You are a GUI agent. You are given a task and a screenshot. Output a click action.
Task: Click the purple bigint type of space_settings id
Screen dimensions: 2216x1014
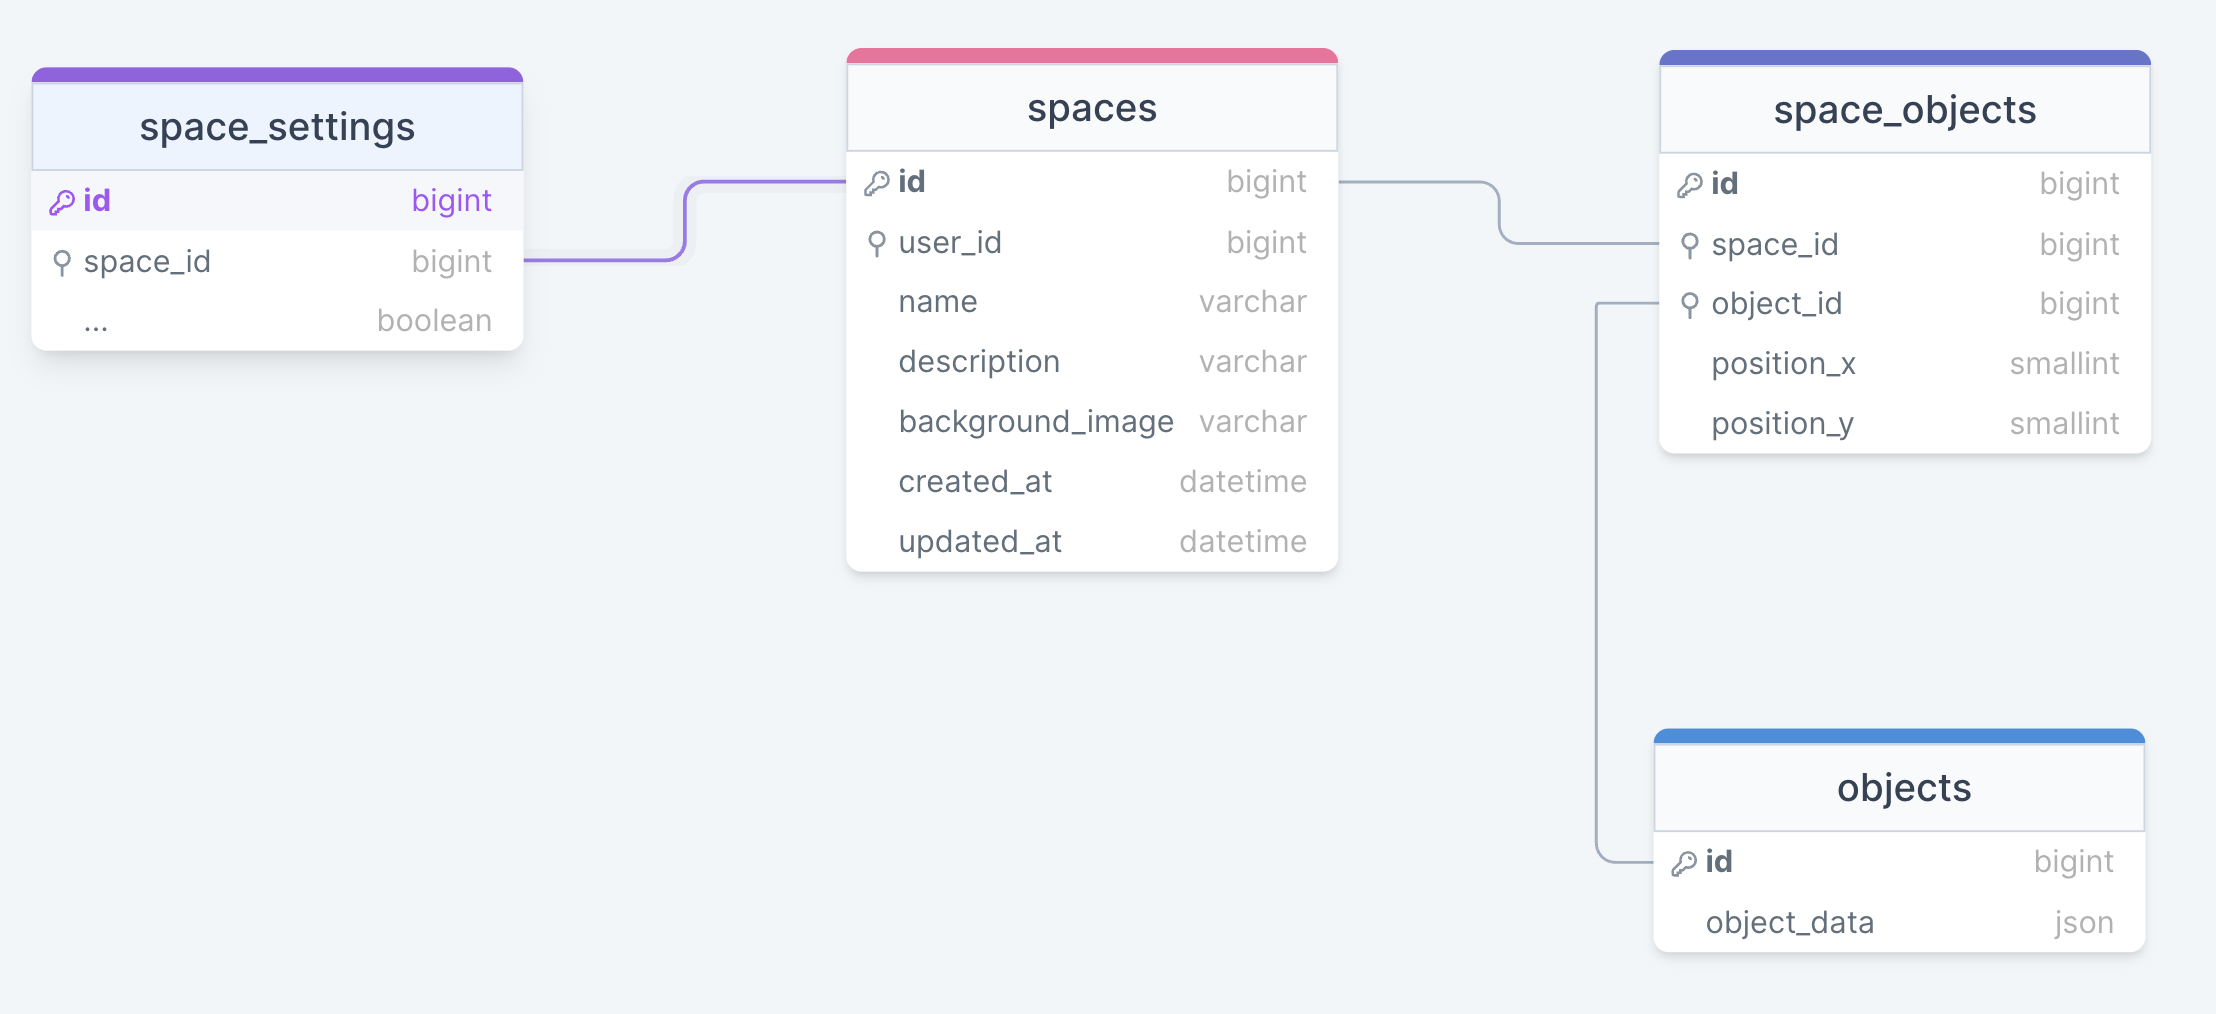pyautogui.click(x=451, y=201)
